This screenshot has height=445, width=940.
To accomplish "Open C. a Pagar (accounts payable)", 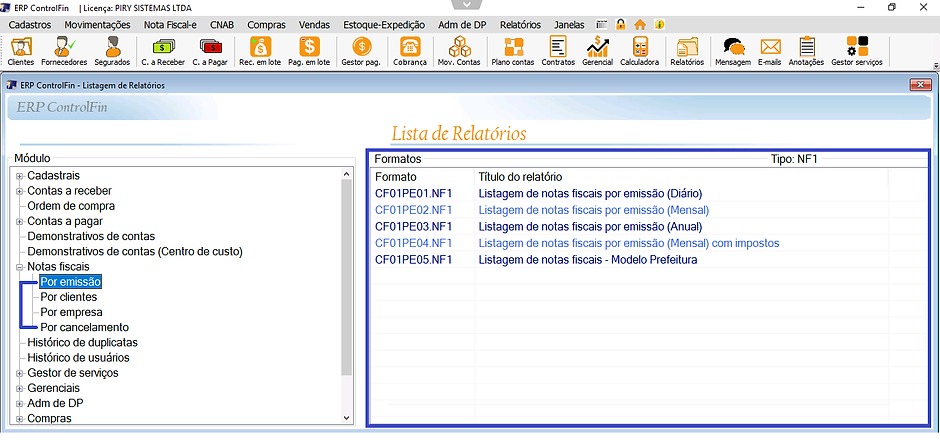I will (x=210, y=51).
